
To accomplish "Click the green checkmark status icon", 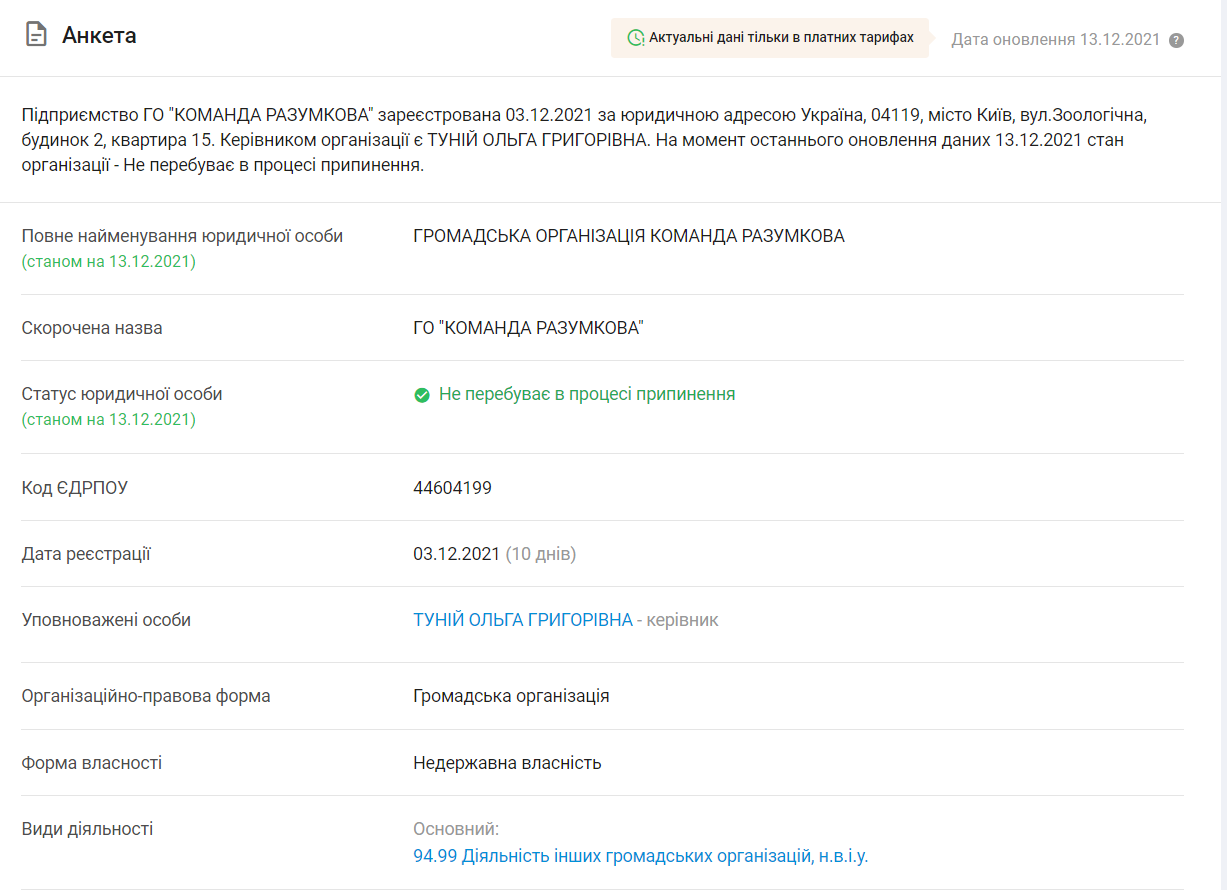I will (422, 395).
